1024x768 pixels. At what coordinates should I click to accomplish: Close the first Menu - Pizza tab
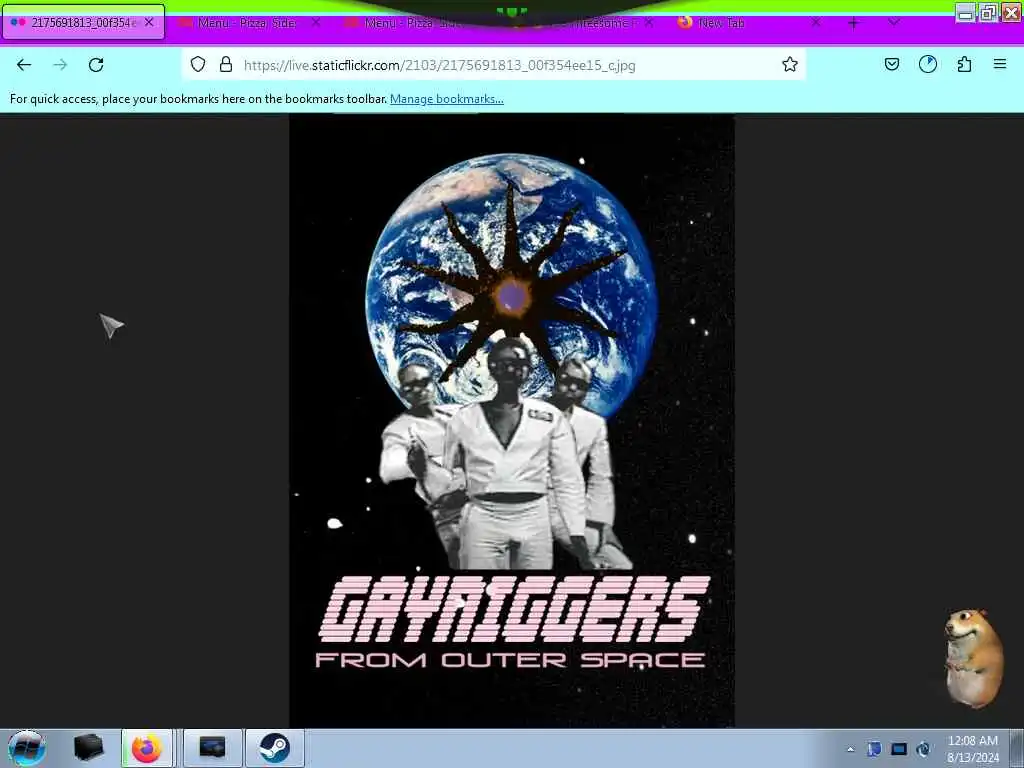pyautogui.click(x=316, y=22)
